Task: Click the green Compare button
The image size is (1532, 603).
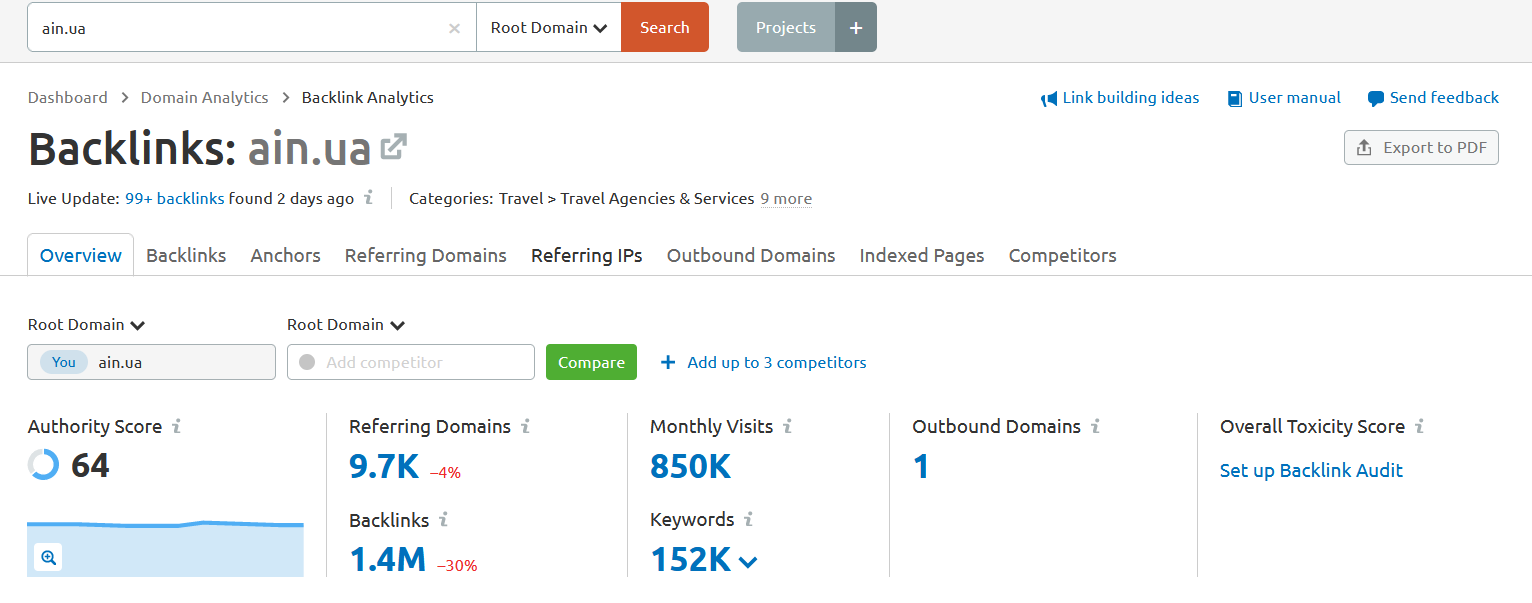Action: point(591,362)
